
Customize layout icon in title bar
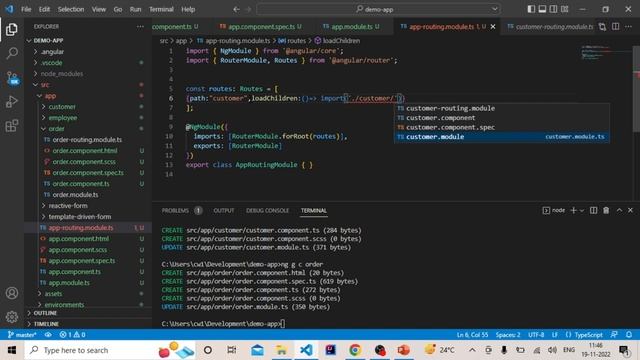point(564,9)
